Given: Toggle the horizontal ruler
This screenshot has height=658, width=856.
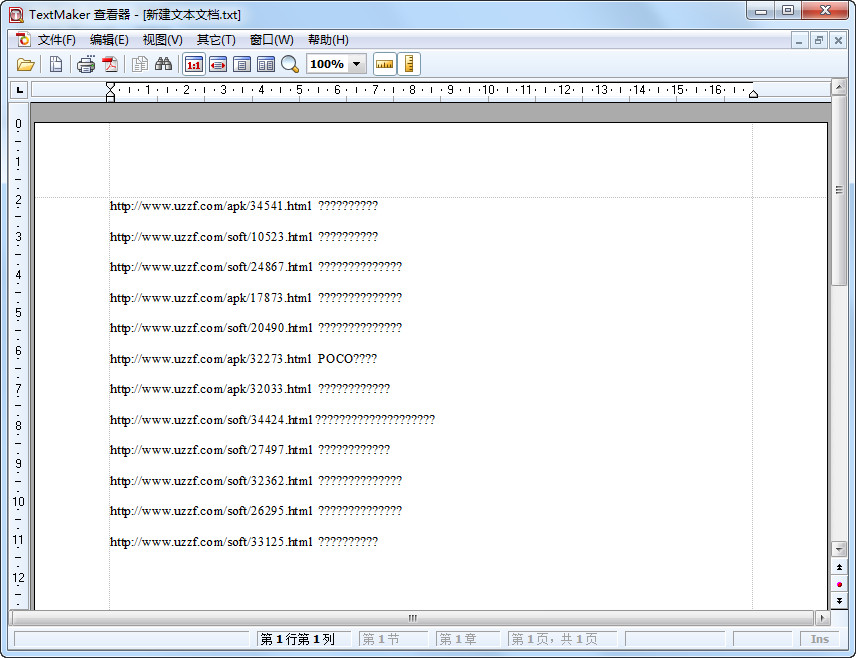Looking at the screenshot, I should (x=384, y=64).
